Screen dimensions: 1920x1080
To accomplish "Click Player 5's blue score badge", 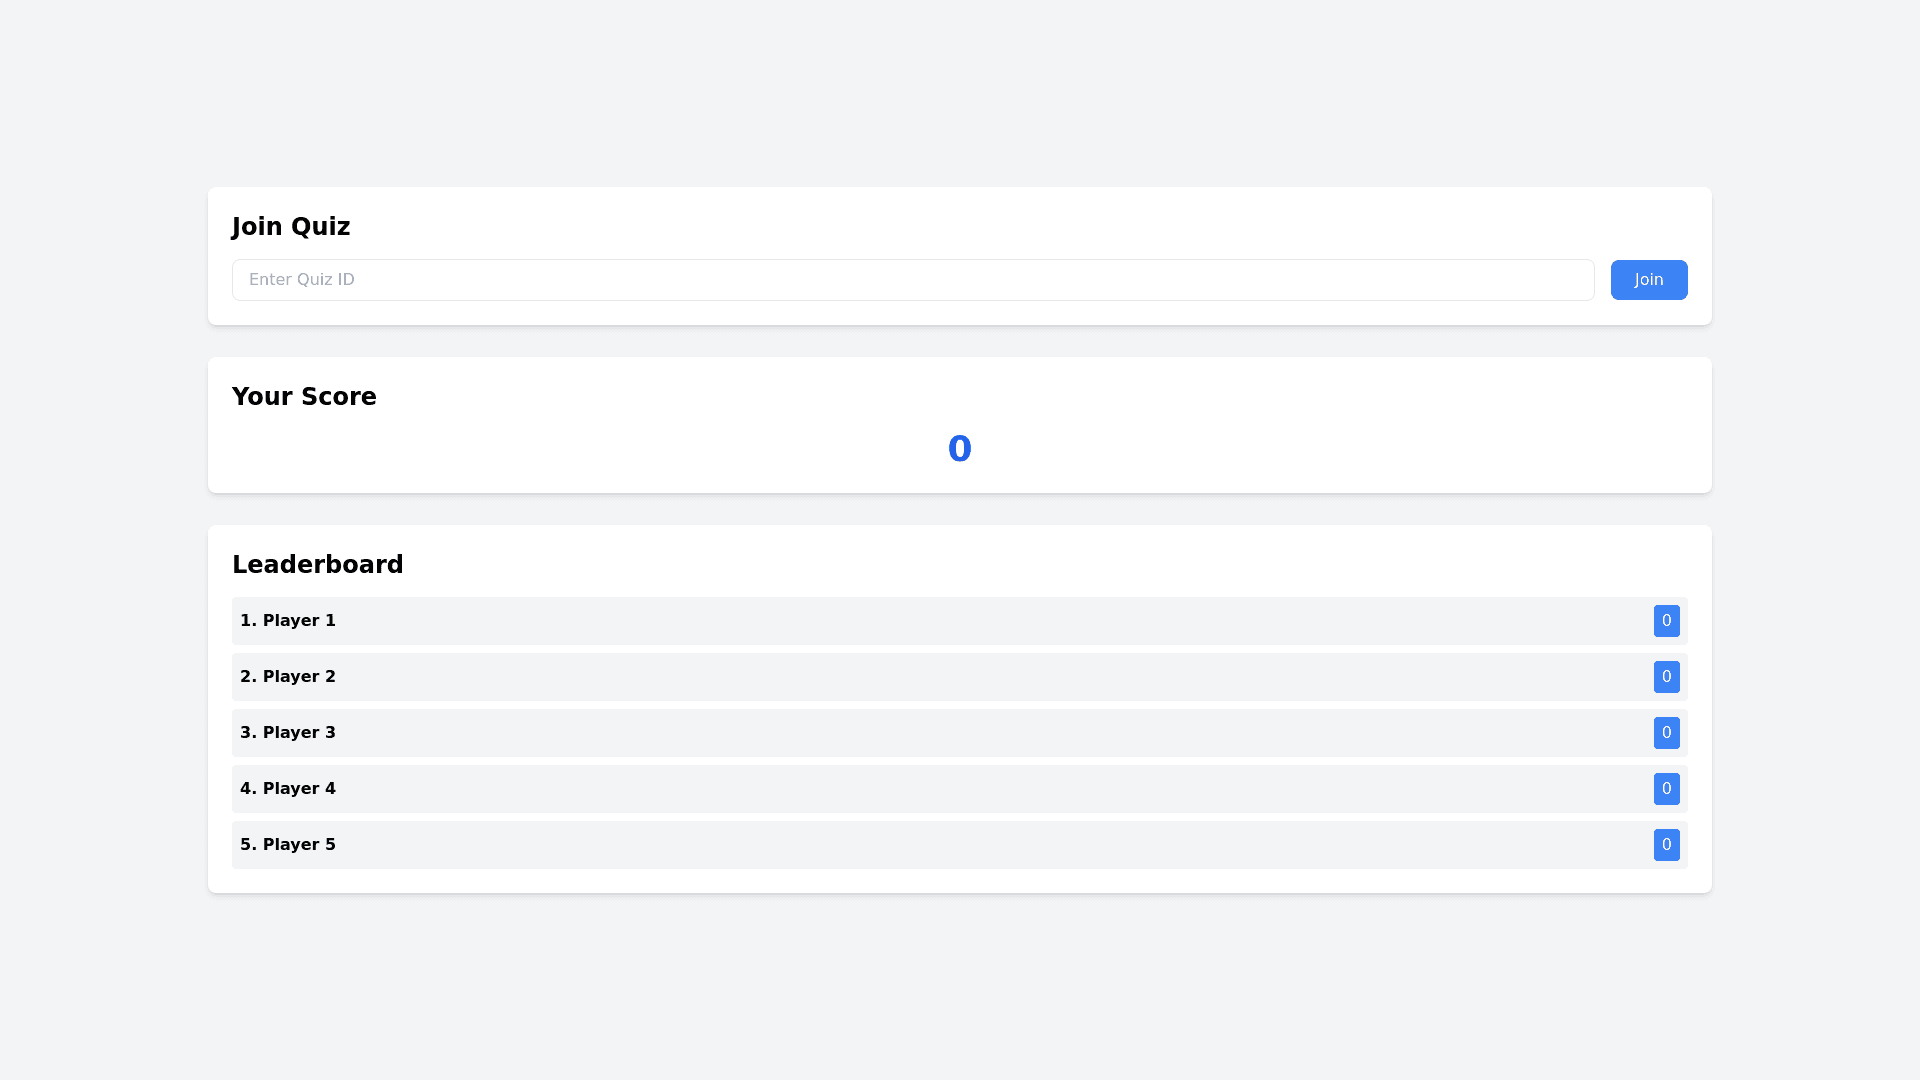I will click(1666, 845).
